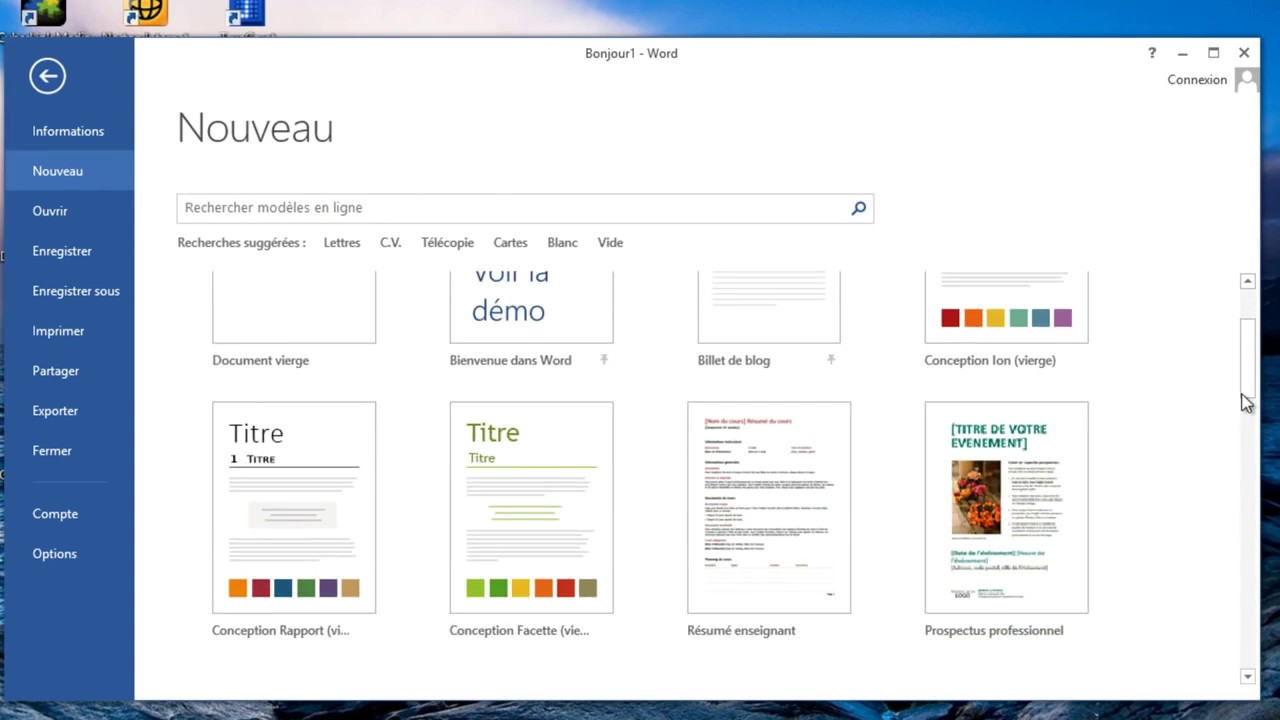Click the template list scroll down arrow
The height and width of the screenshot is (720, 1280).
pyautogui.click(x=1247, y=677)
